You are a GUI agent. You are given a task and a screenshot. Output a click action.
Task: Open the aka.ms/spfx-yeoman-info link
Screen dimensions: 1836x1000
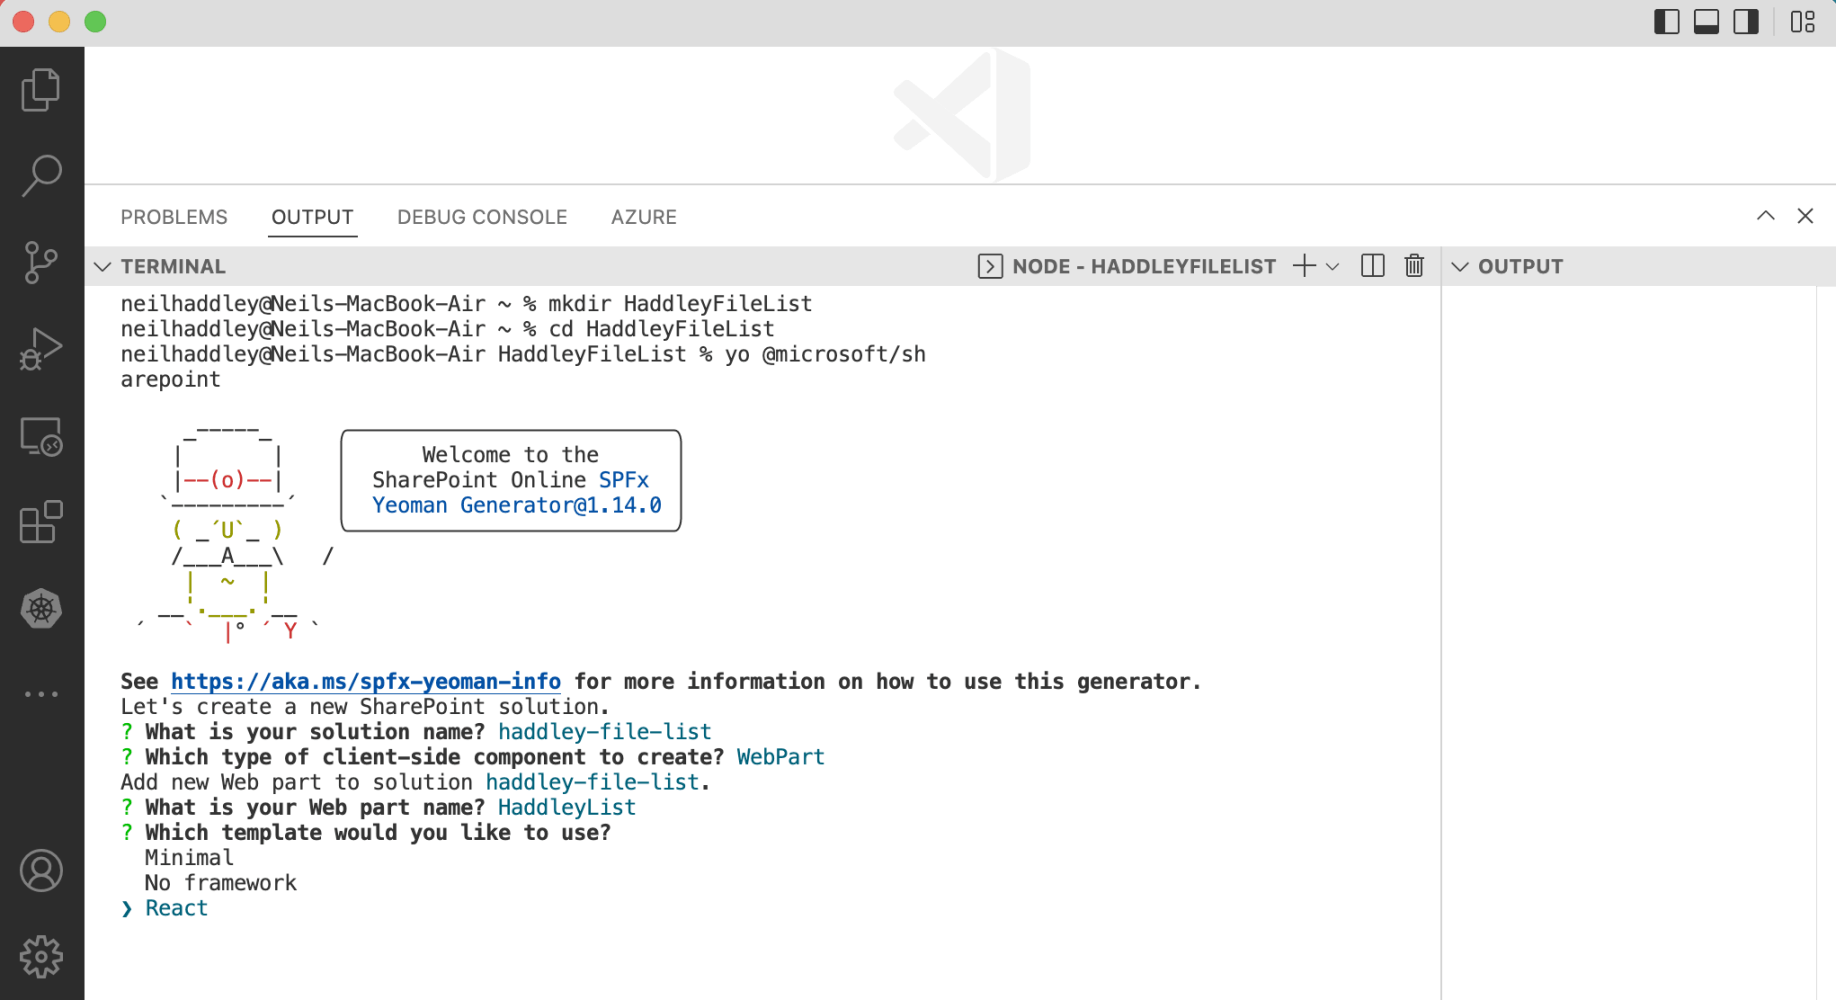coord(366,682)
